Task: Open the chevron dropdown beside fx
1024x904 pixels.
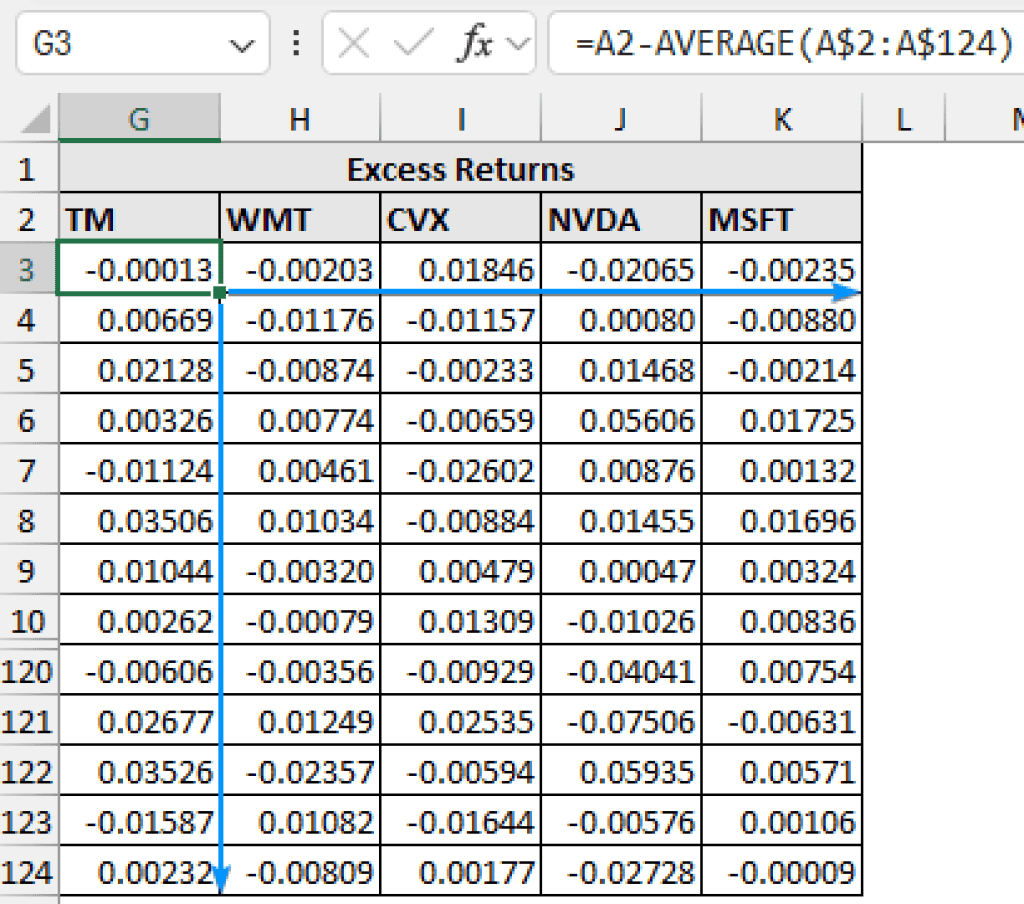Action: (517, 44)
